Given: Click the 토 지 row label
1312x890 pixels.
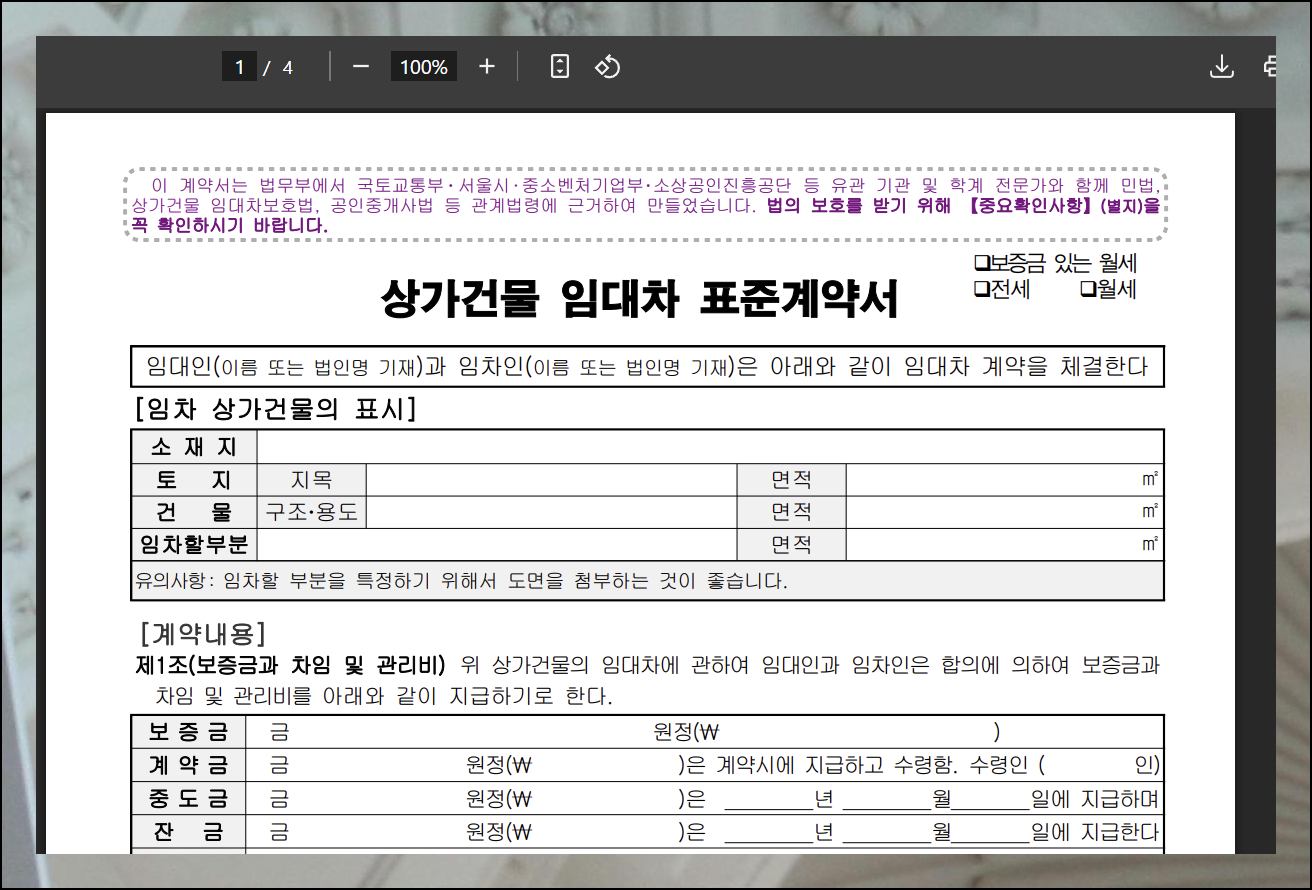Looking at the screenshot, I should (194, 480).
